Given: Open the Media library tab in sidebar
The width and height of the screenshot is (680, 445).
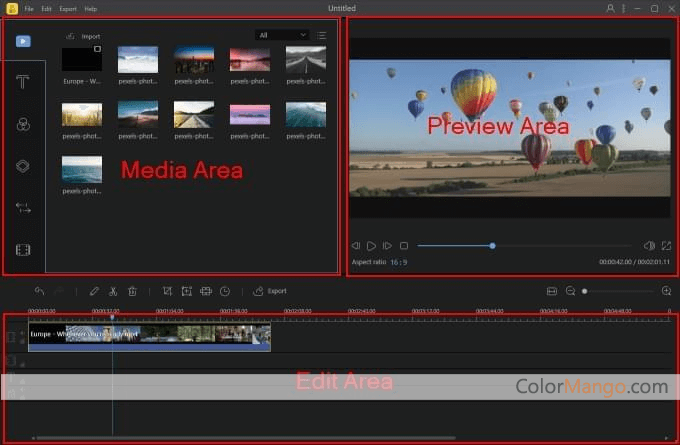Looking at the screenshot, I should (23, 41).
